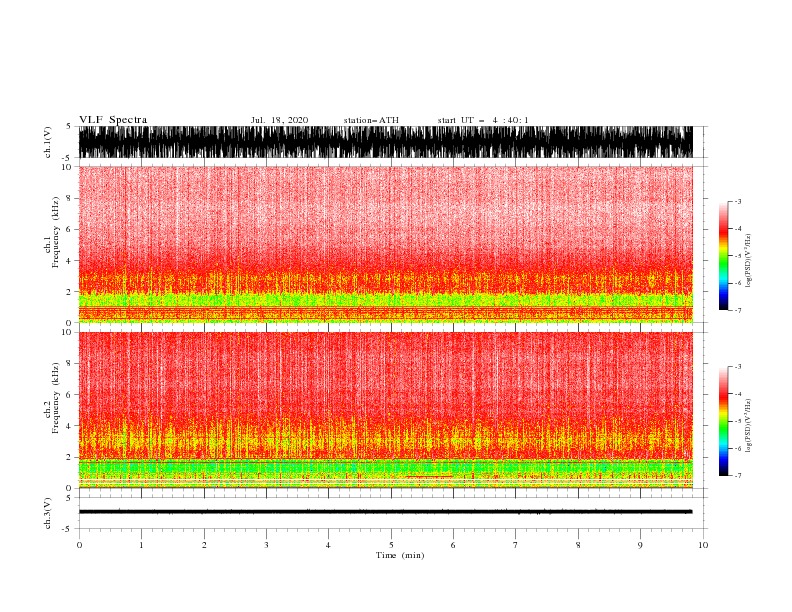792x612 pixels.
Task: Click the ch.2 color bar "log(PSD)(V²/Hz)" label
Action: tap(748, 427)
